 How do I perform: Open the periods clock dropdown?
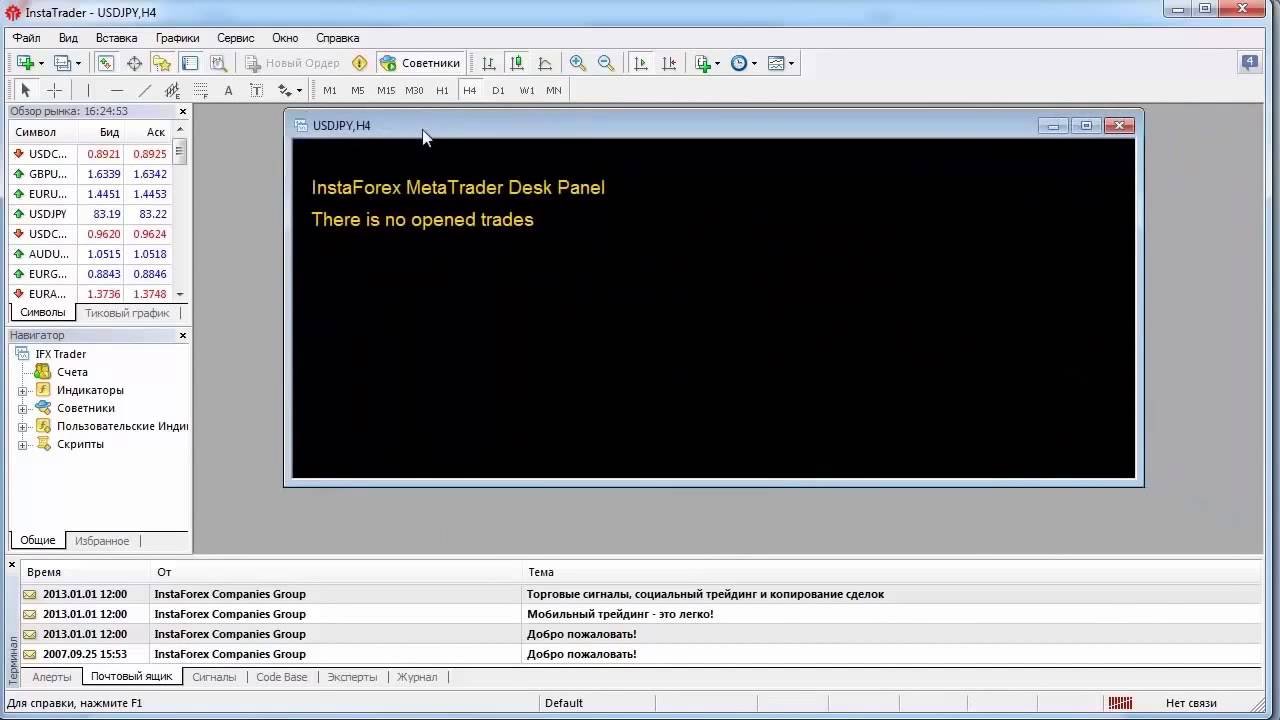click(743, 63)
